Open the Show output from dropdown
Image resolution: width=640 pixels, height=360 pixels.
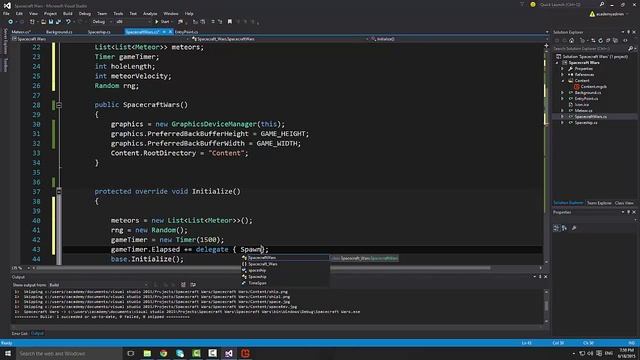pos(98,285)
